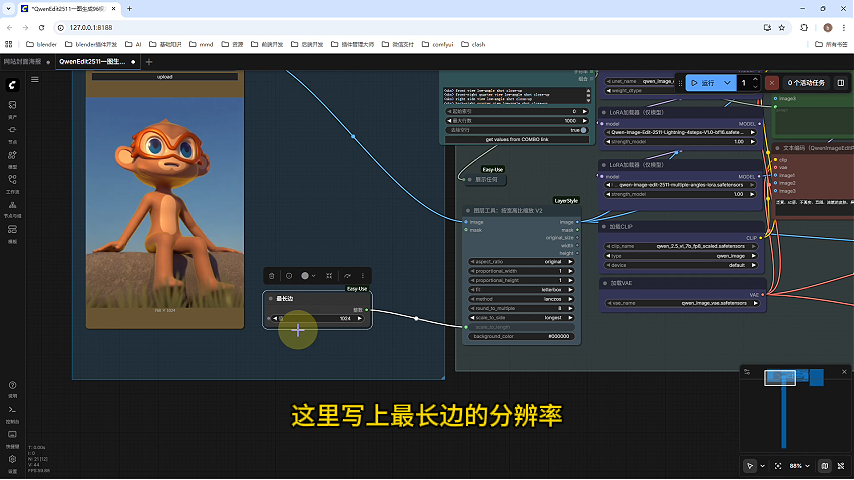This screenshot has height=480, width=854.
Task: Select the pointer select mode tool
Action: click(x=750, y=466)
